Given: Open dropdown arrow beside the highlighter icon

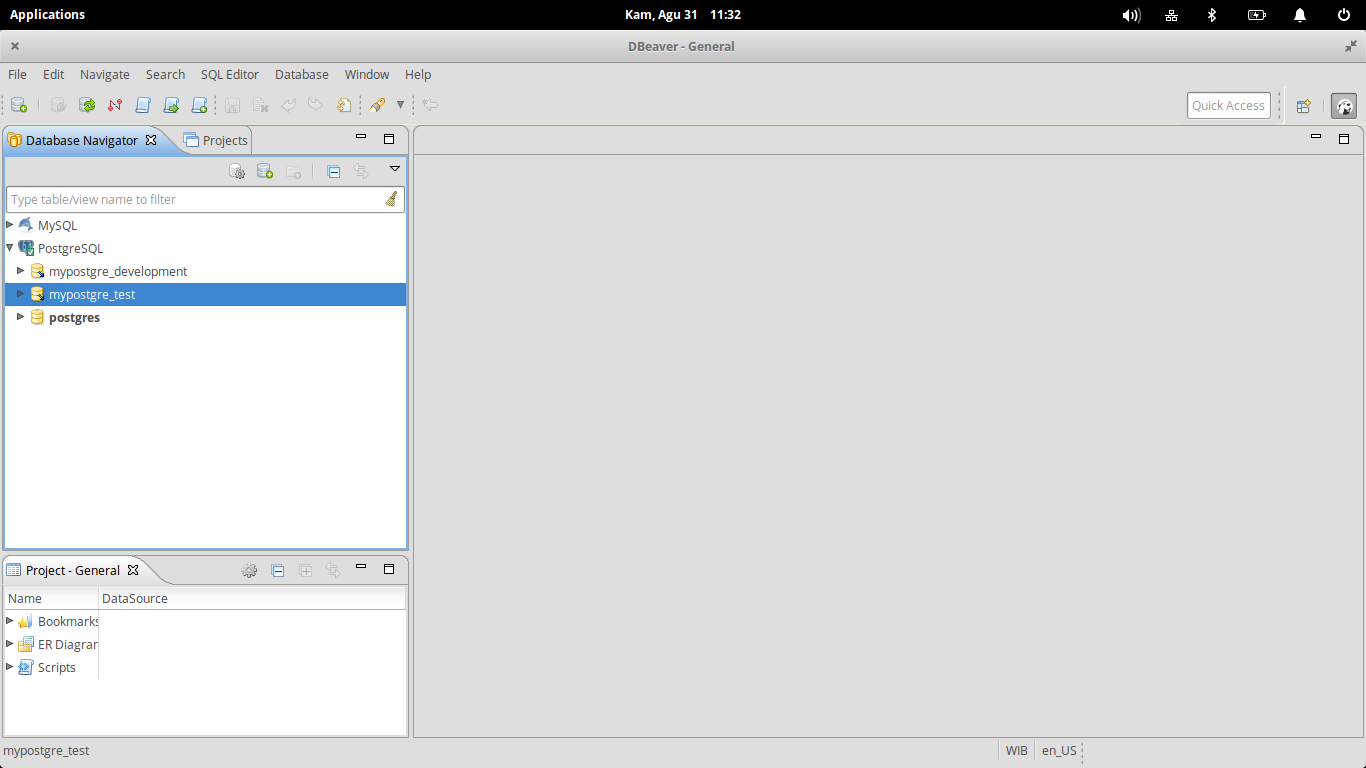Looking at the screenshot, I should pos(400,105).
